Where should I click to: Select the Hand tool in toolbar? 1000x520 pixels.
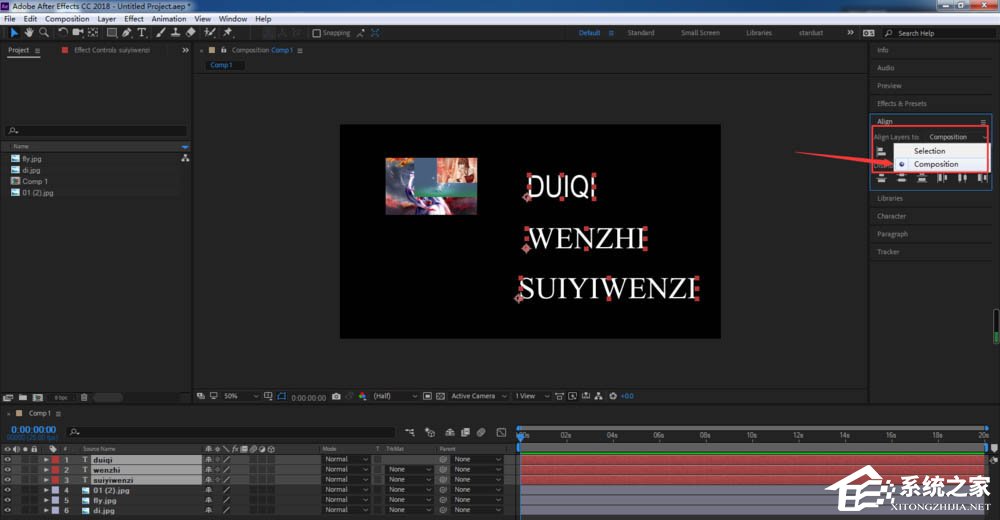(x=29, y=32)
